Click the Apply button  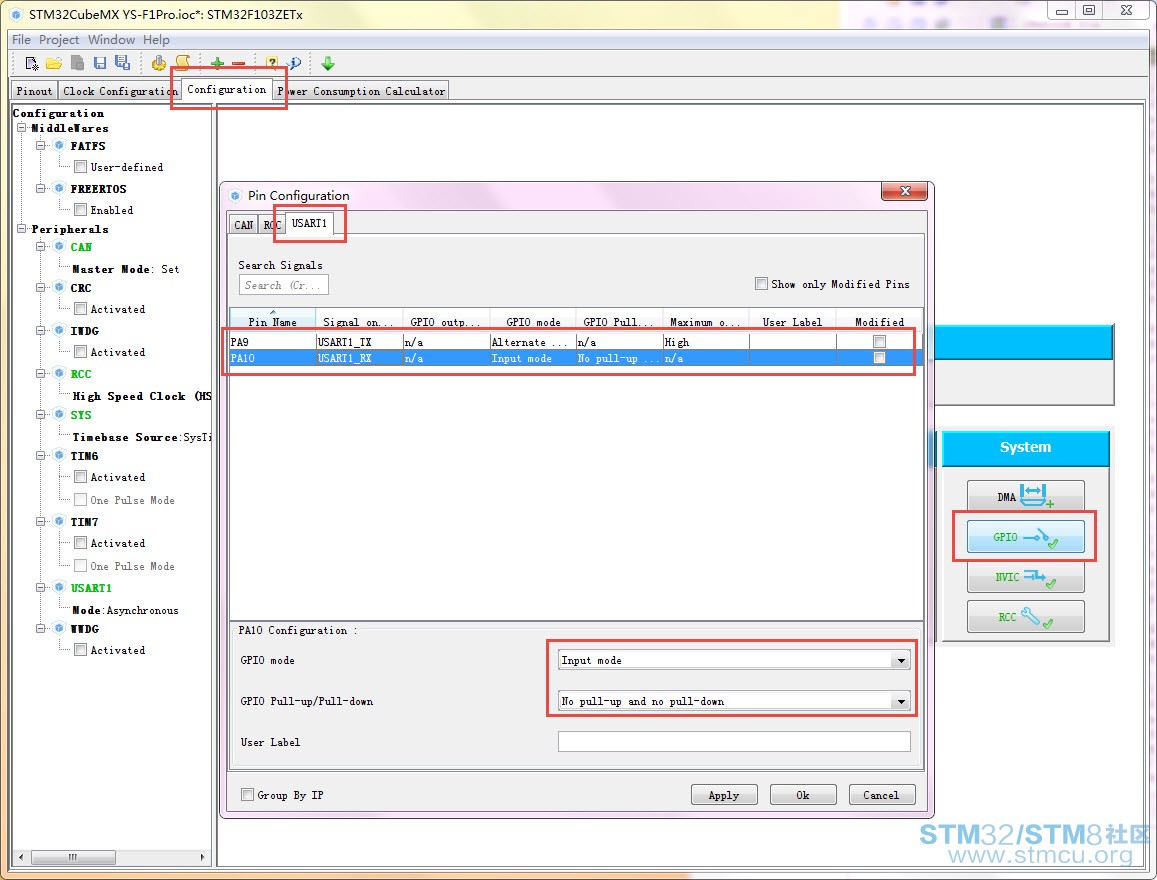[x=724, y=794]
